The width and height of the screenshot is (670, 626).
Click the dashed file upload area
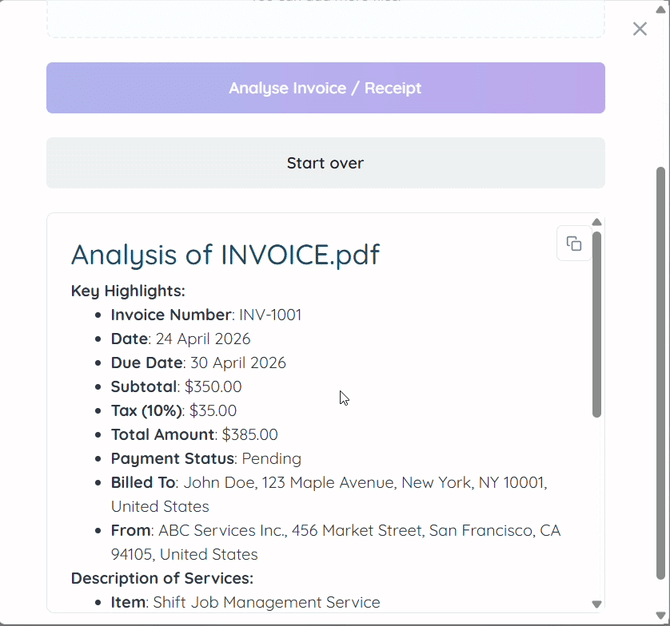[x=325, y=18]
